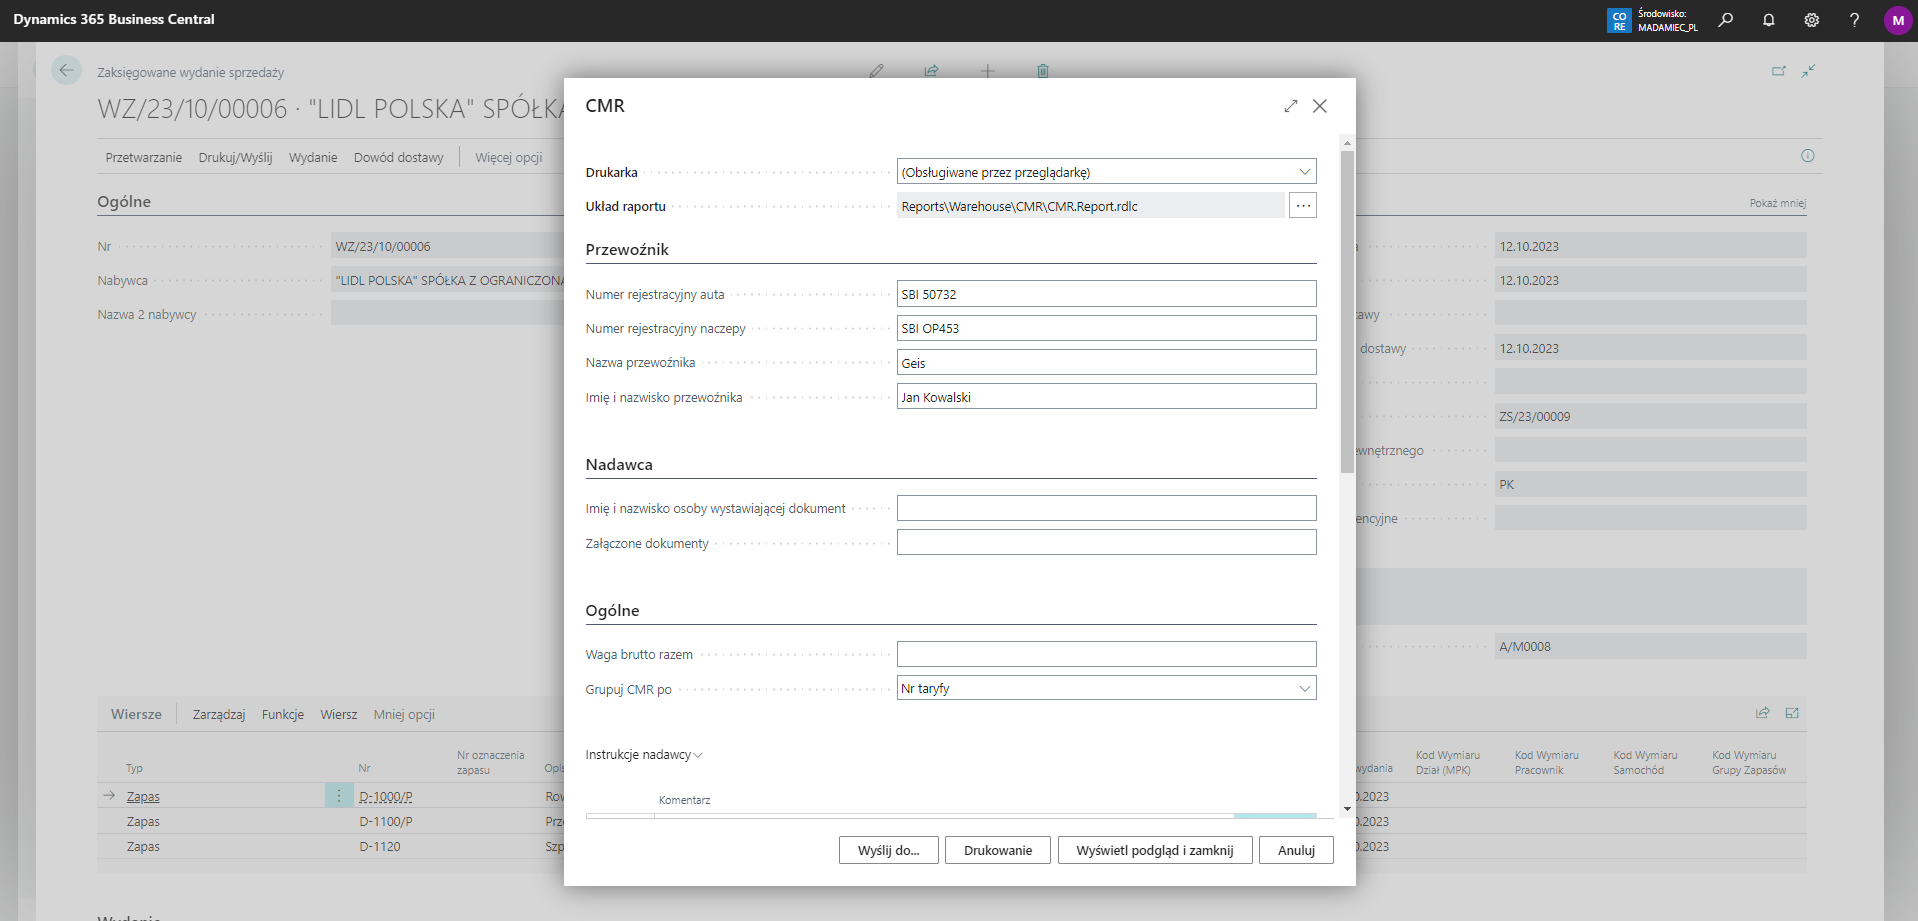Open the user account avatar M
The width and height of the screenshot is (1918, 921).
coord(1898,20)
